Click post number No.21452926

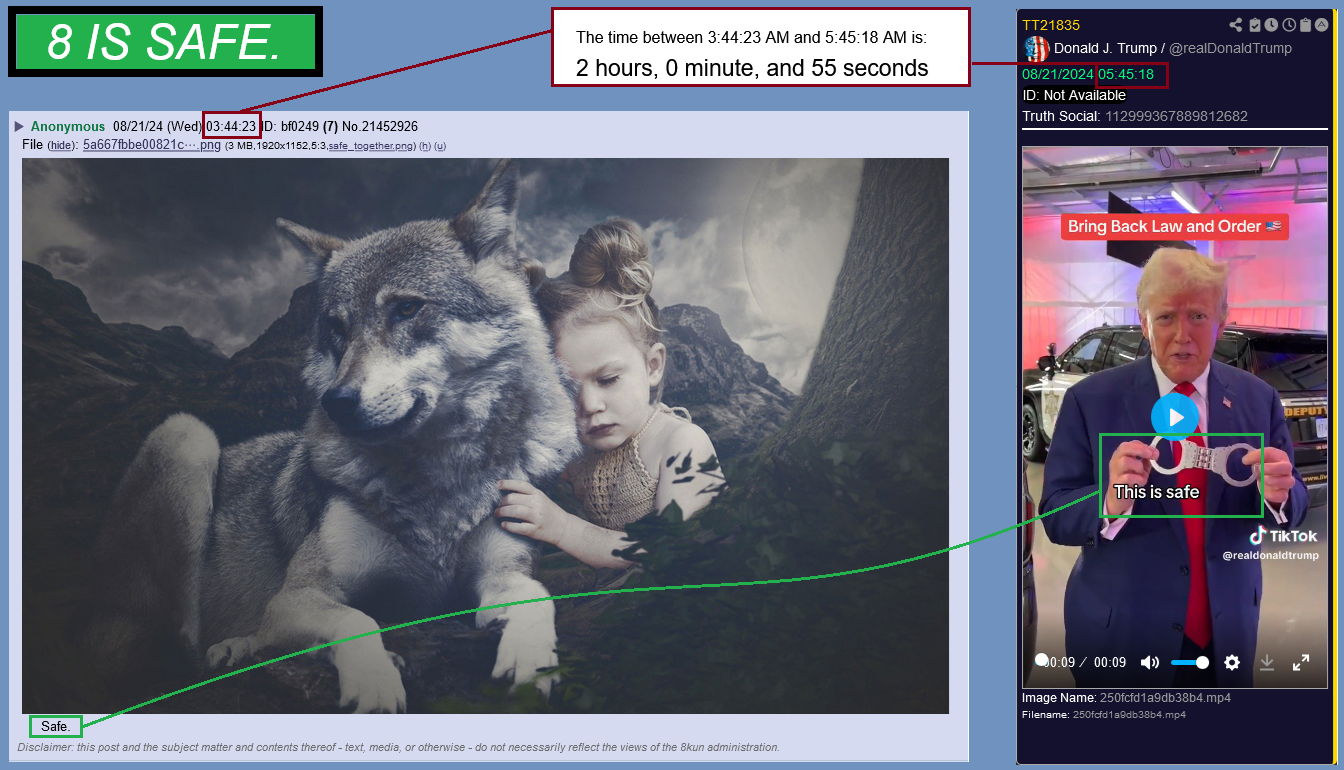coord(380,126)
